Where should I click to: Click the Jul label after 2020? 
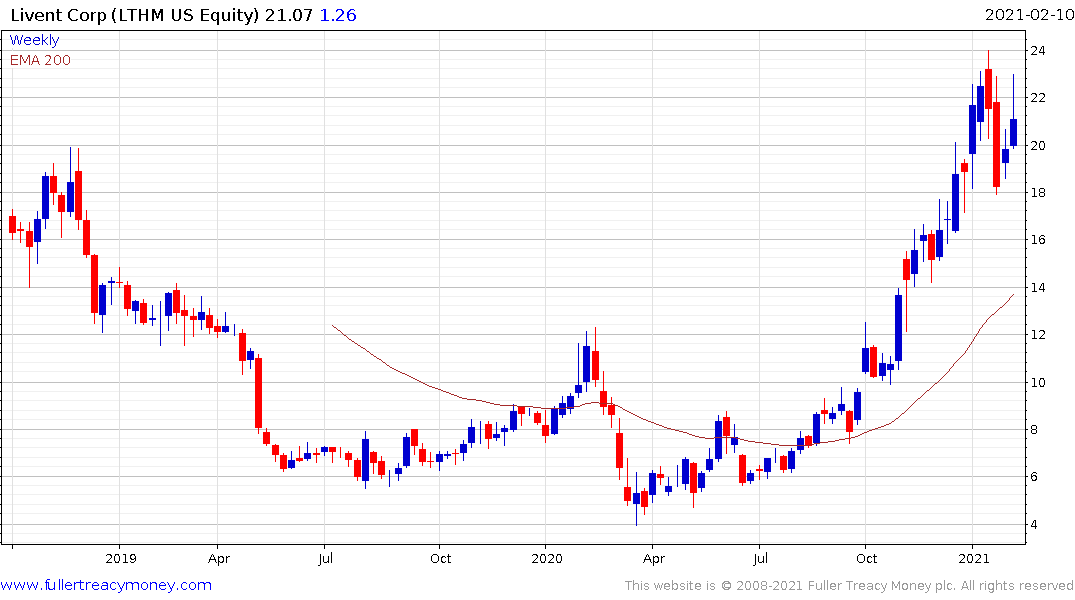click(760, 558)
